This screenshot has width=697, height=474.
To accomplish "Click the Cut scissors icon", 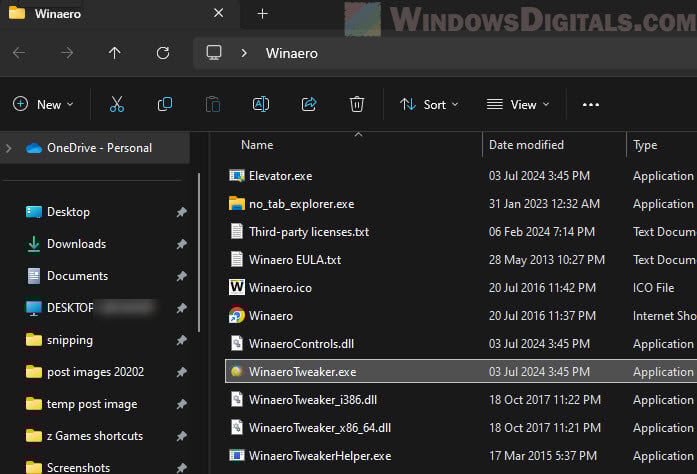I will click(117, 104).
